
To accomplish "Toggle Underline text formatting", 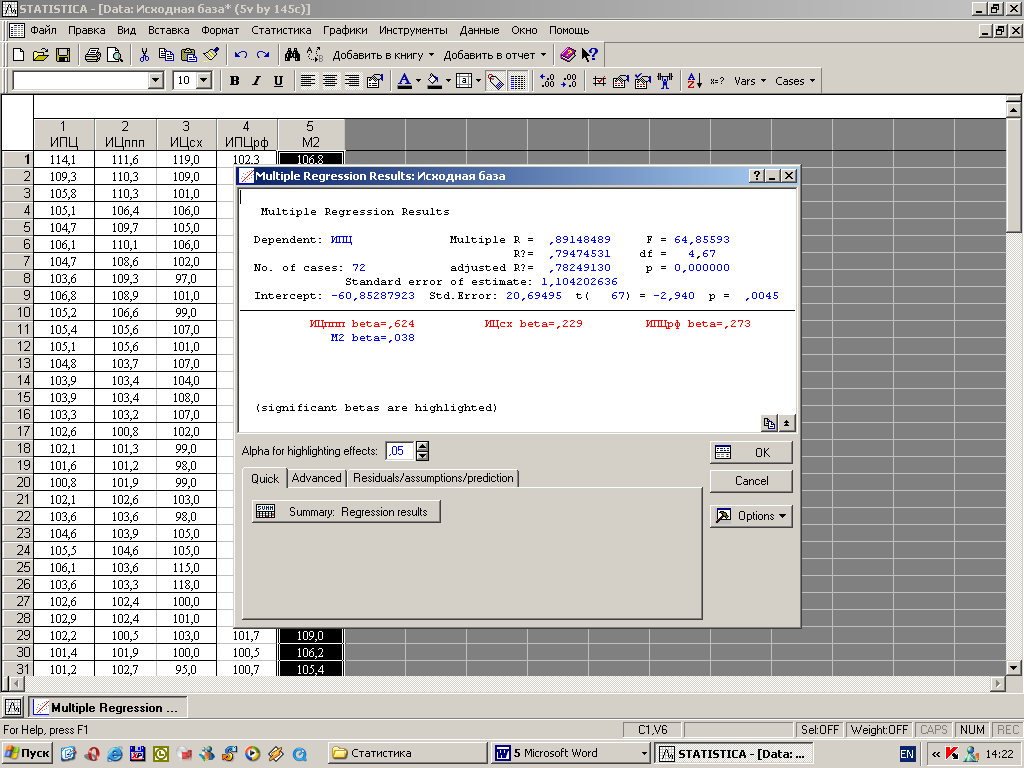I will click(x=278, y=81).
